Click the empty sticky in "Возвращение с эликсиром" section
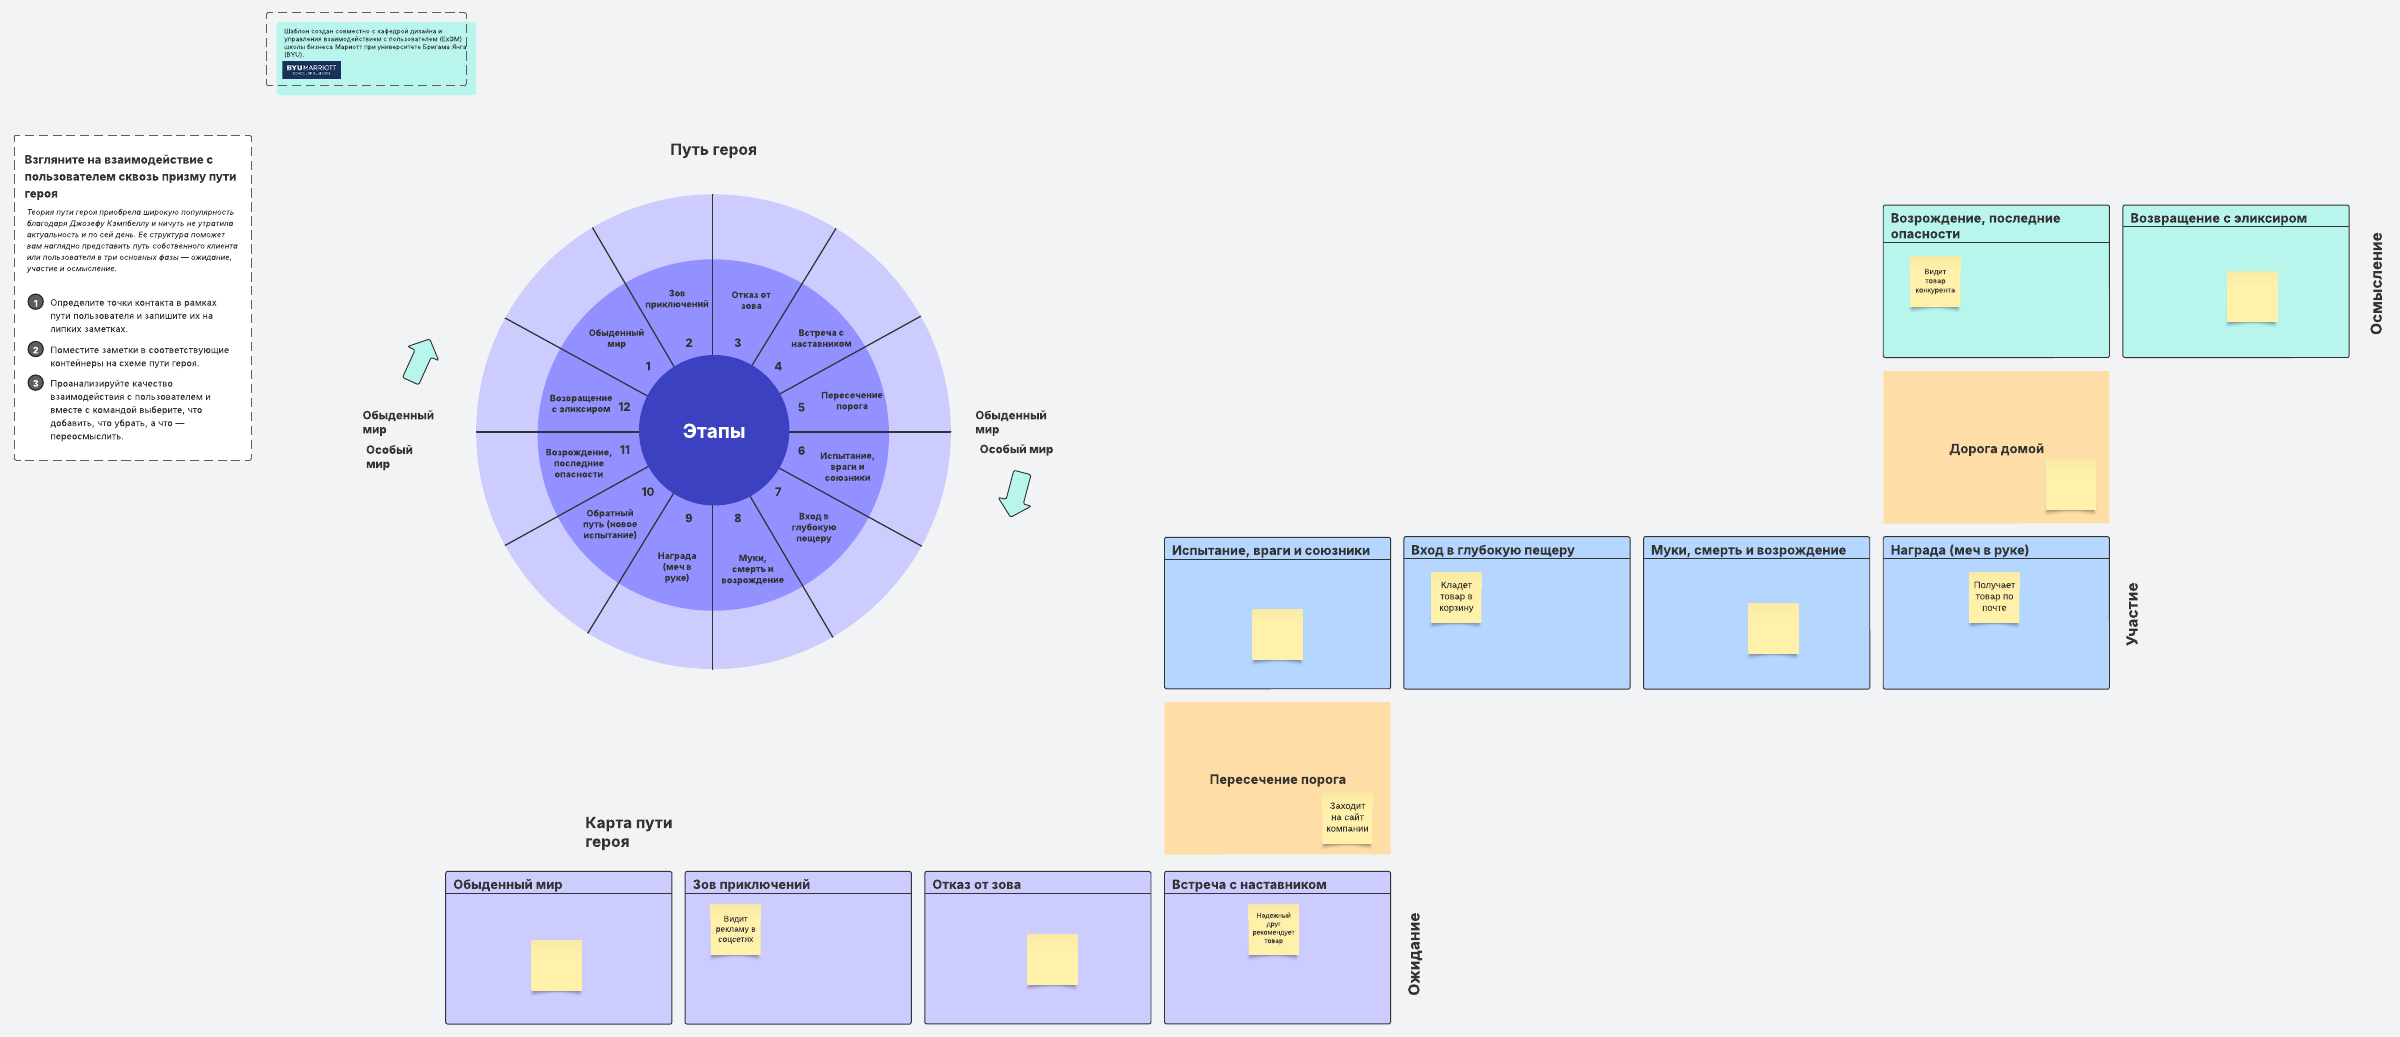The height and width of the screenshot is (1037, 2400). [x=2252, y=296]
